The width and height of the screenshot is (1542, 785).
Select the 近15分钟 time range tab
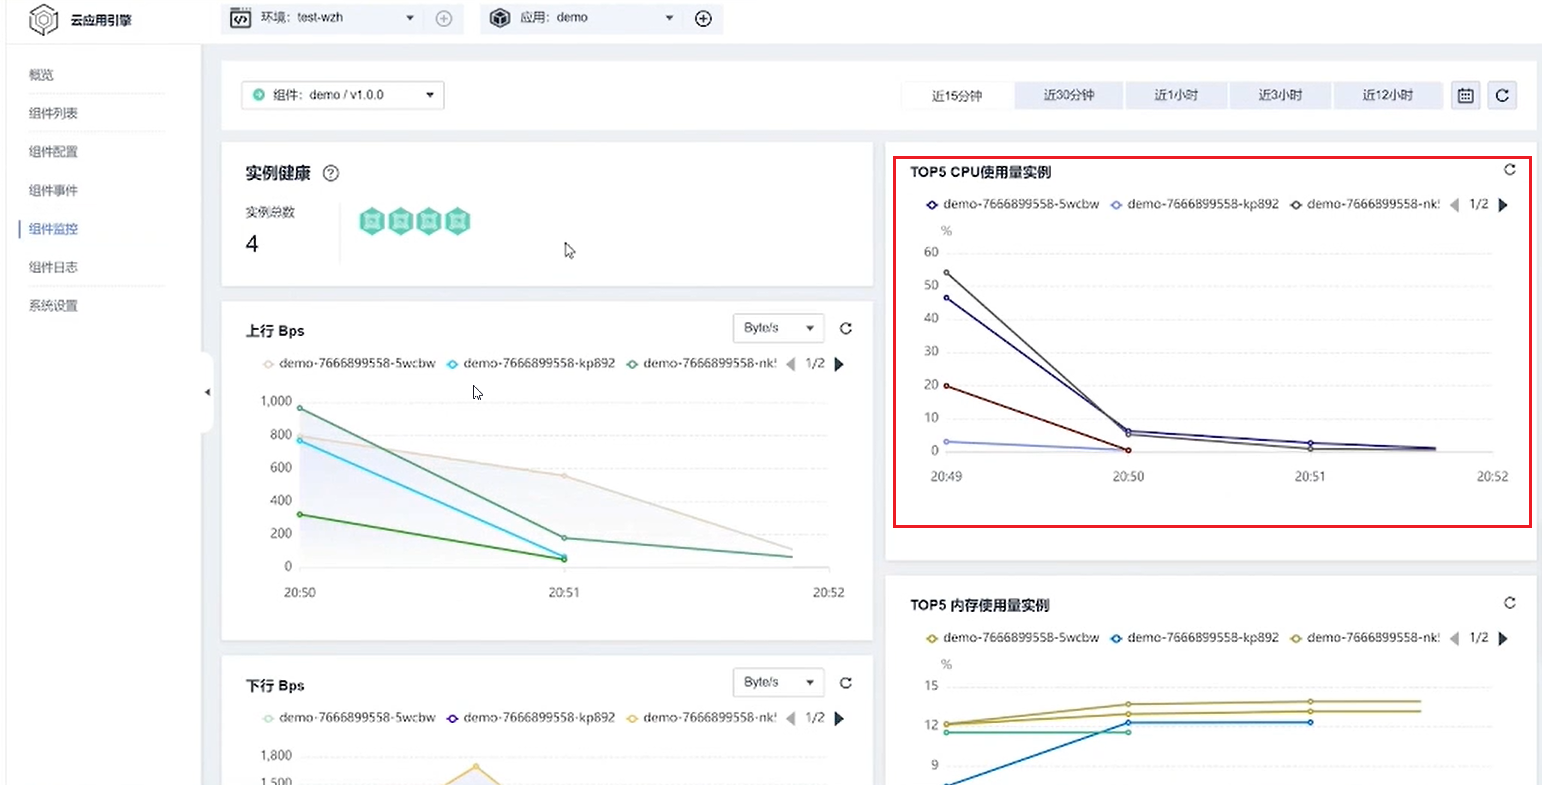957,95
